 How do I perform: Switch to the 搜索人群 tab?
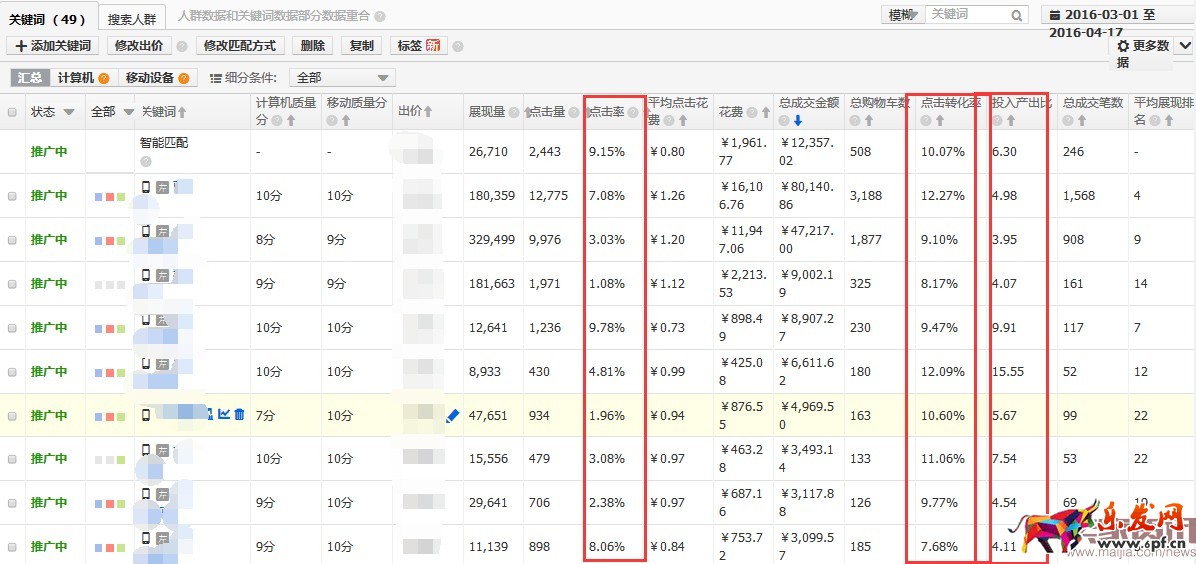[133, 19]
